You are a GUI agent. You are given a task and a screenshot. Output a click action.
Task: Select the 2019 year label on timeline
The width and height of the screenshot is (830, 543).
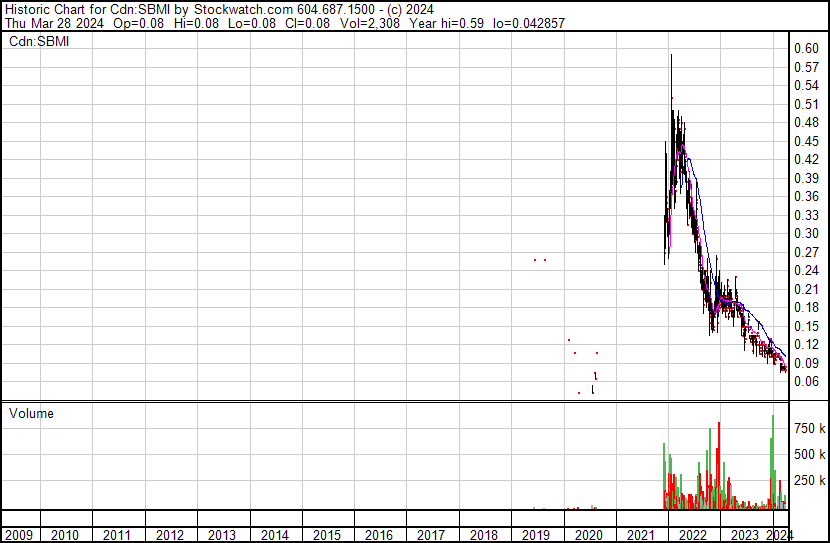click(536, 535)
